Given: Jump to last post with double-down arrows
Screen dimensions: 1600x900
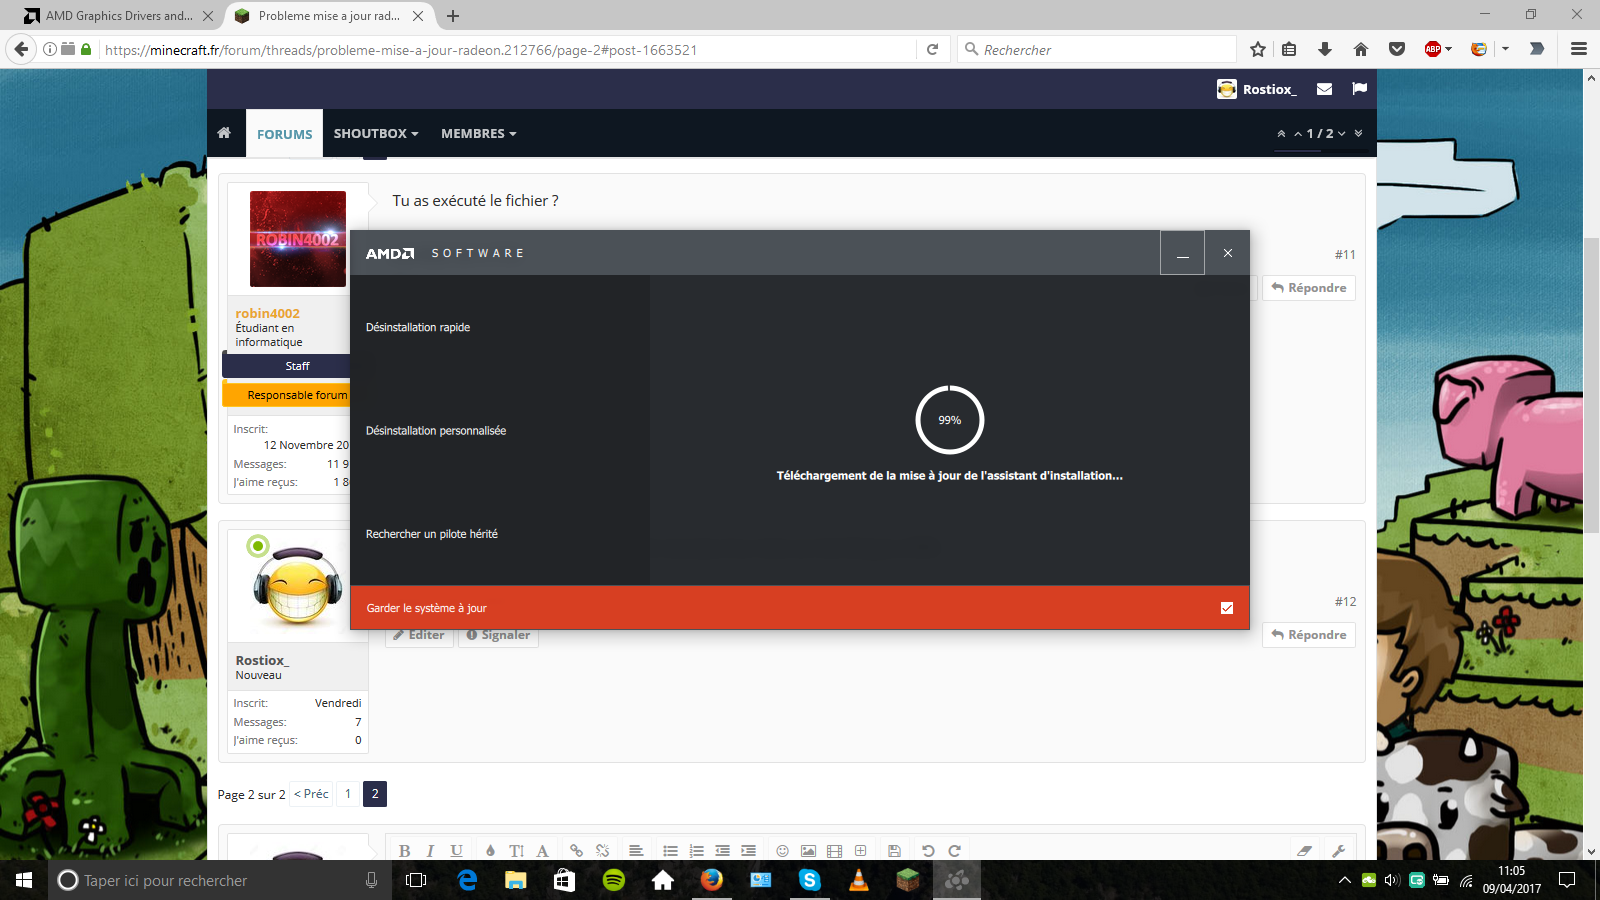Looking at the screenshot, I should [x=1358, y=133].
